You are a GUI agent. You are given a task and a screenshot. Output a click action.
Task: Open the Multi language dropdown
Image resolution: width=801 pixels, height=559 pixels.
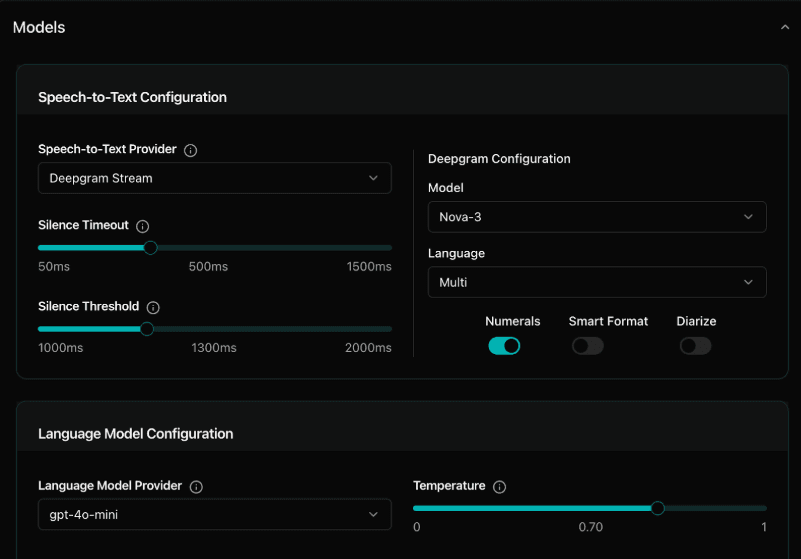click(x=596, y=283)
